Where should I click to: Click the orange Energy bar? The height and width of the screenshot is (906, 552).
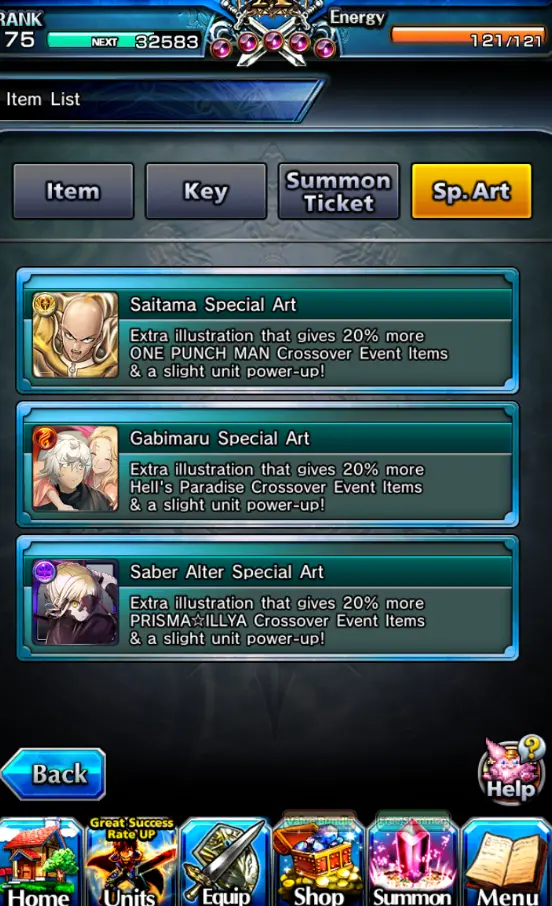(x=468, y=37)
